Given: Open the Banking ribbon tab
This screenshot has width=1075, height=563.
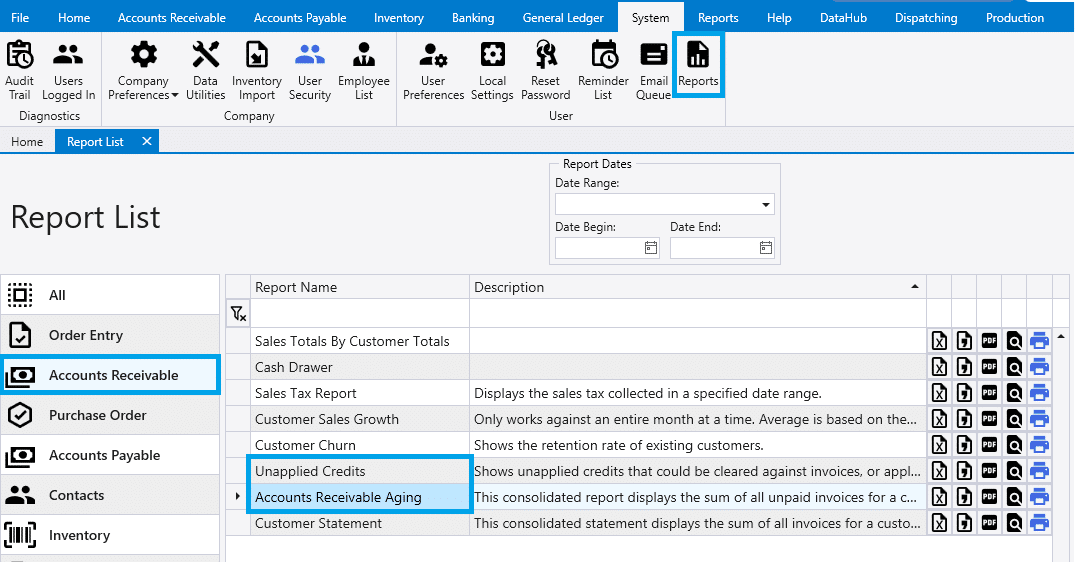Looking at the screenshot, I should 473,18.
